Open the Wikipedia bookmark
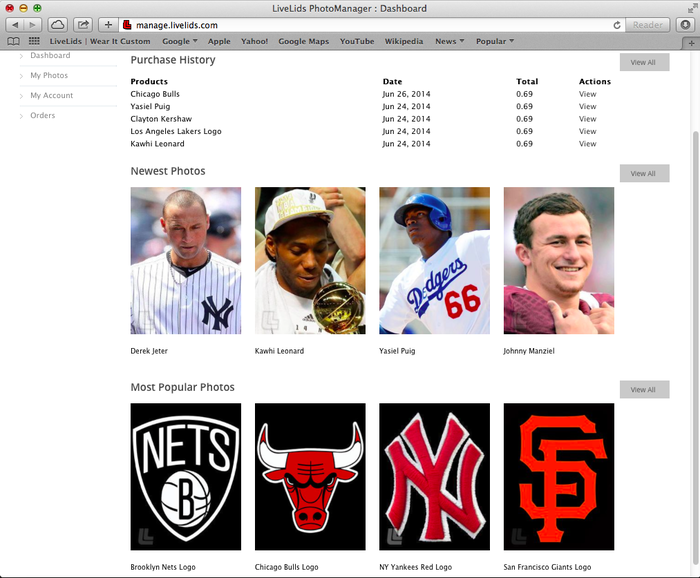 [404, 41]
